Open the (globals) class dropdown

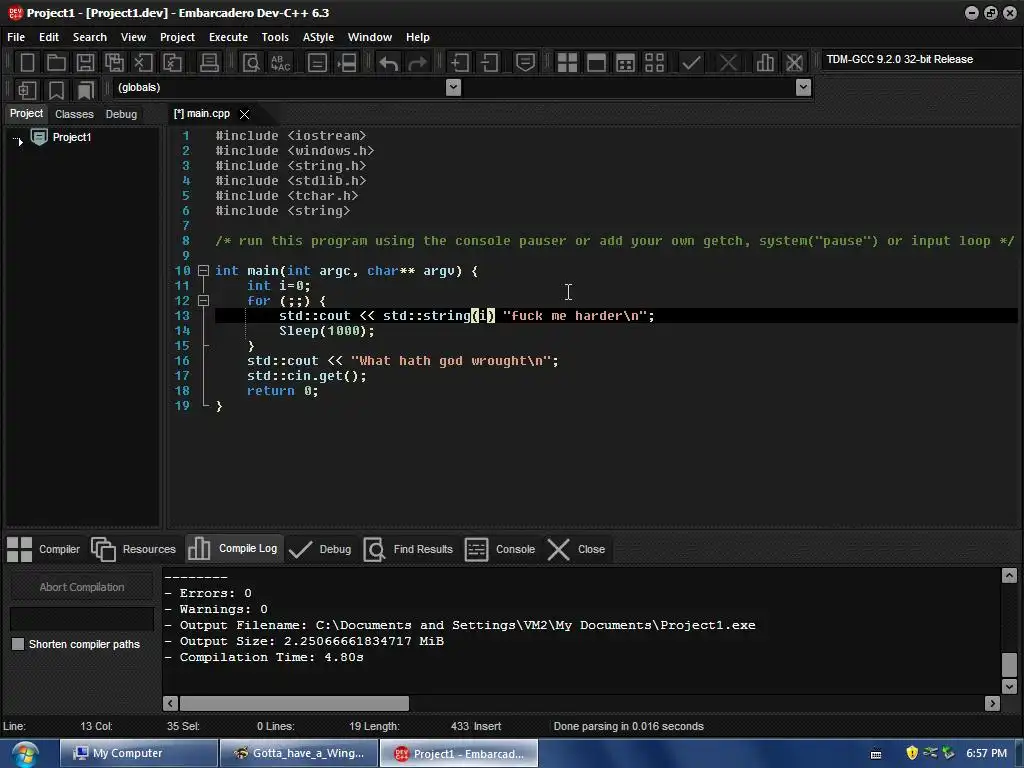[x=453, y=88]
